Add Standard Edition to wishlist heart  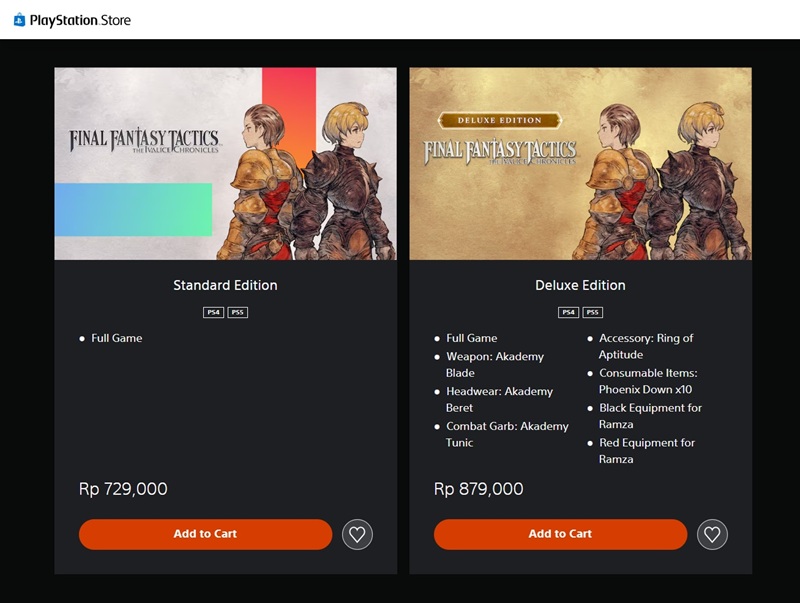tap(357, 534)
